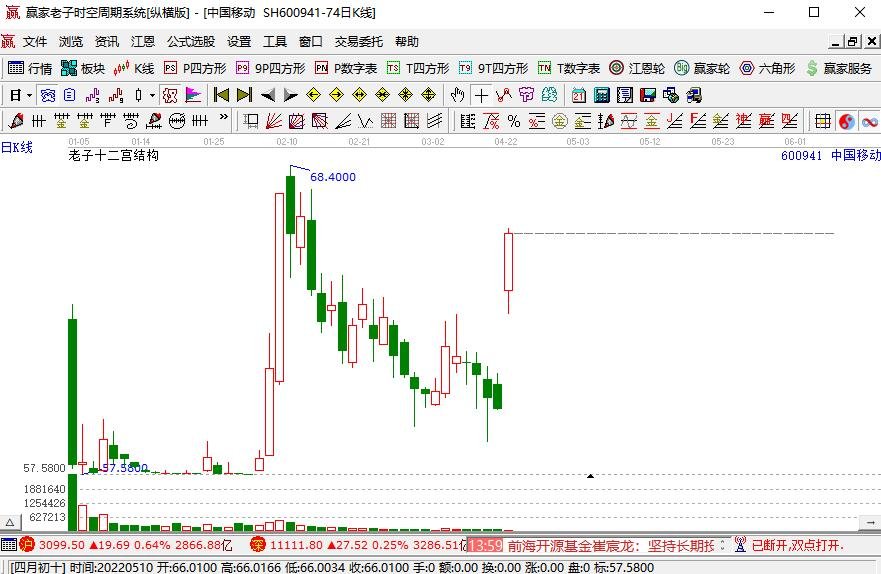Click yellow diamond horizontal-compress icon
The width and height of the screenshot is (881, 574).
click(x=383, y=95)
